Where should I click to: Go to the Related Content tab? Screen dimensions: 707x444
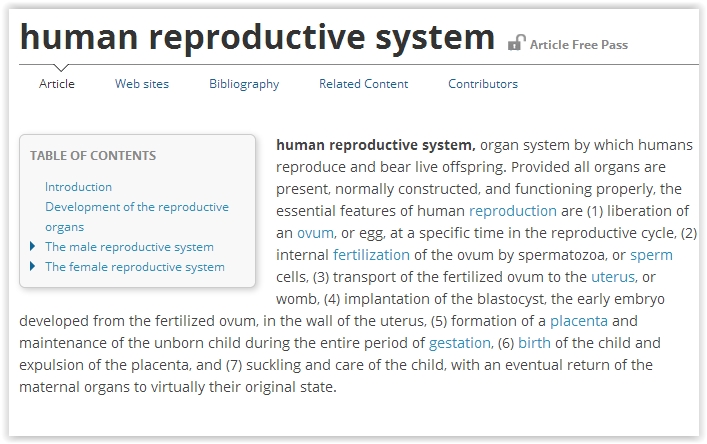(x=363, y=84)
